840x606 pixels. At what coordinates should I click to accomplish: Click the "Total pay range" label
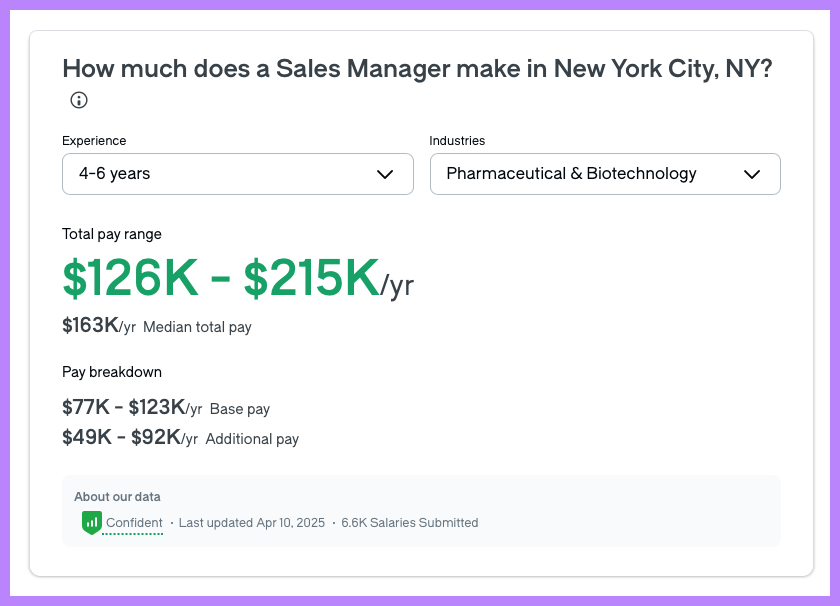111,234
